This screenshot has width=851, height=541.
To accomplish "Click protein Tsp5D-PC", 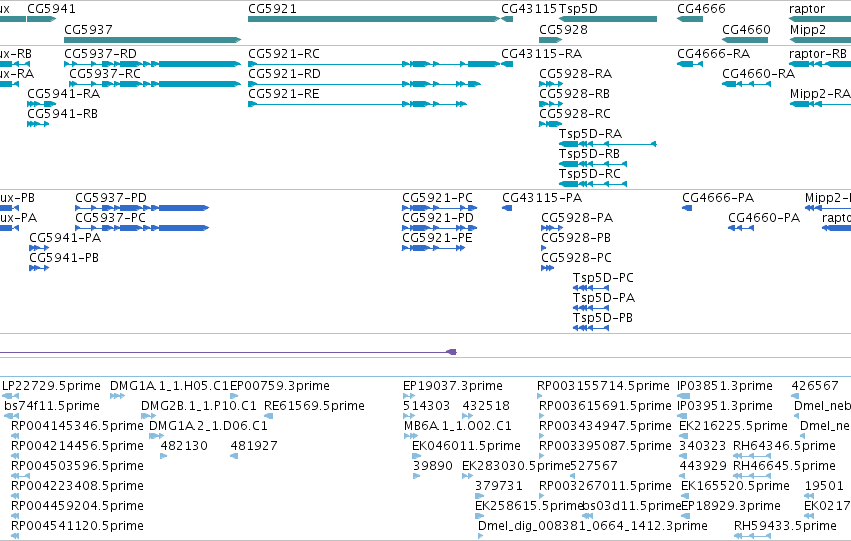I will 591,288.
